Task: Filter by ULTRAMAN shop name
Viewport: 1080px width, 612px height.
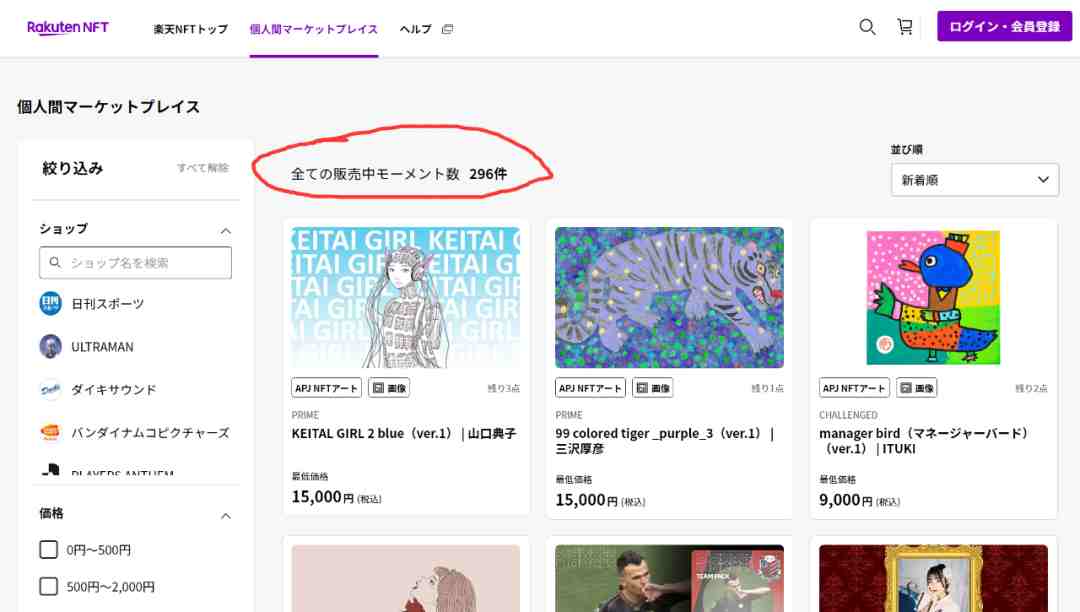Action: [103, 347]
